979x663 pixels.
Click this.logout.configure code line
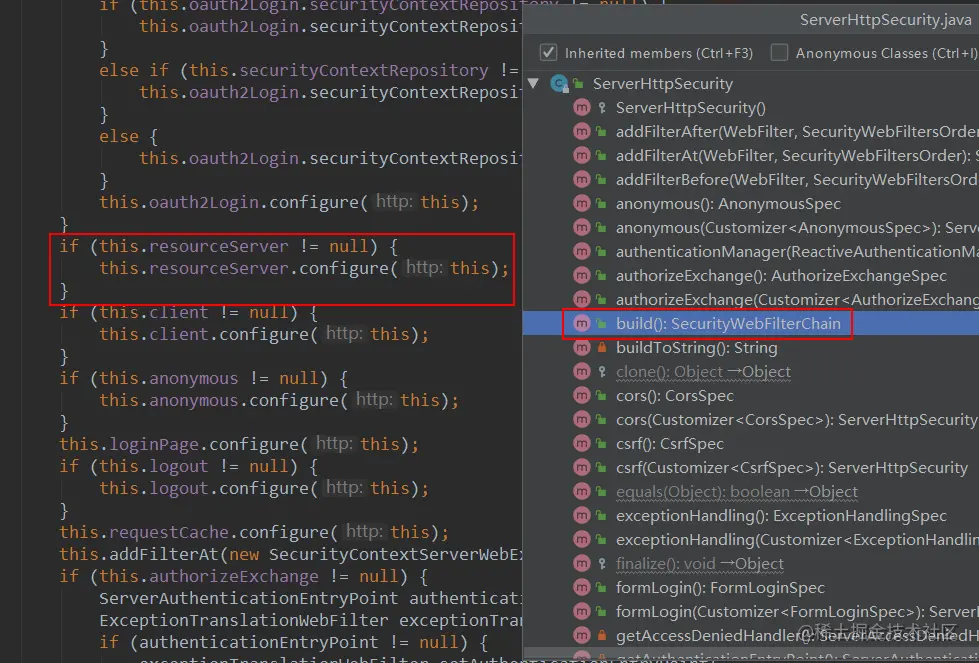264,488
